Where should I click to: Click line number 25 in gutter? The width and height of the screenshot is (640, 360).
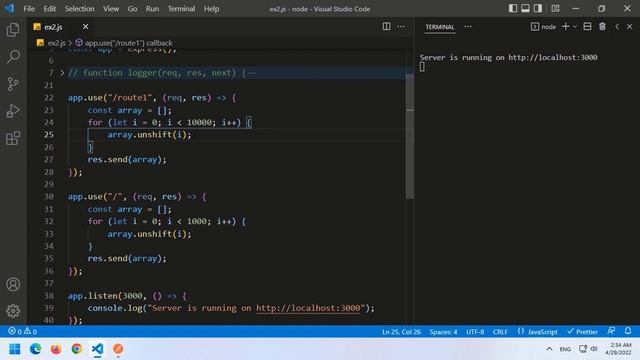click(49, 135)
